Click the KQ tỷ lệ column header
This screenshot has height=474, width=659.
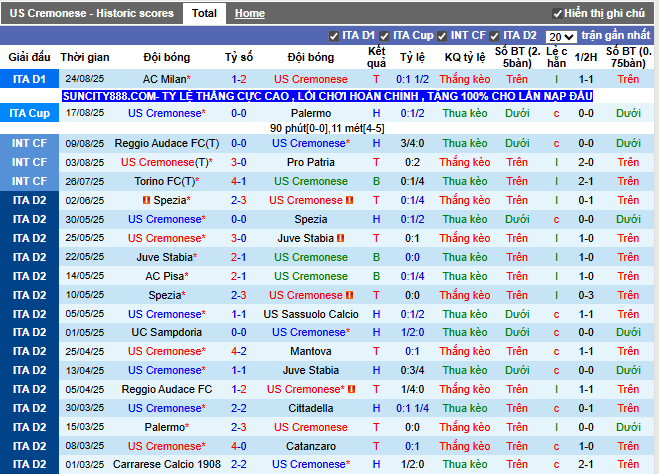pyautogui.click(x=465, y=57)
